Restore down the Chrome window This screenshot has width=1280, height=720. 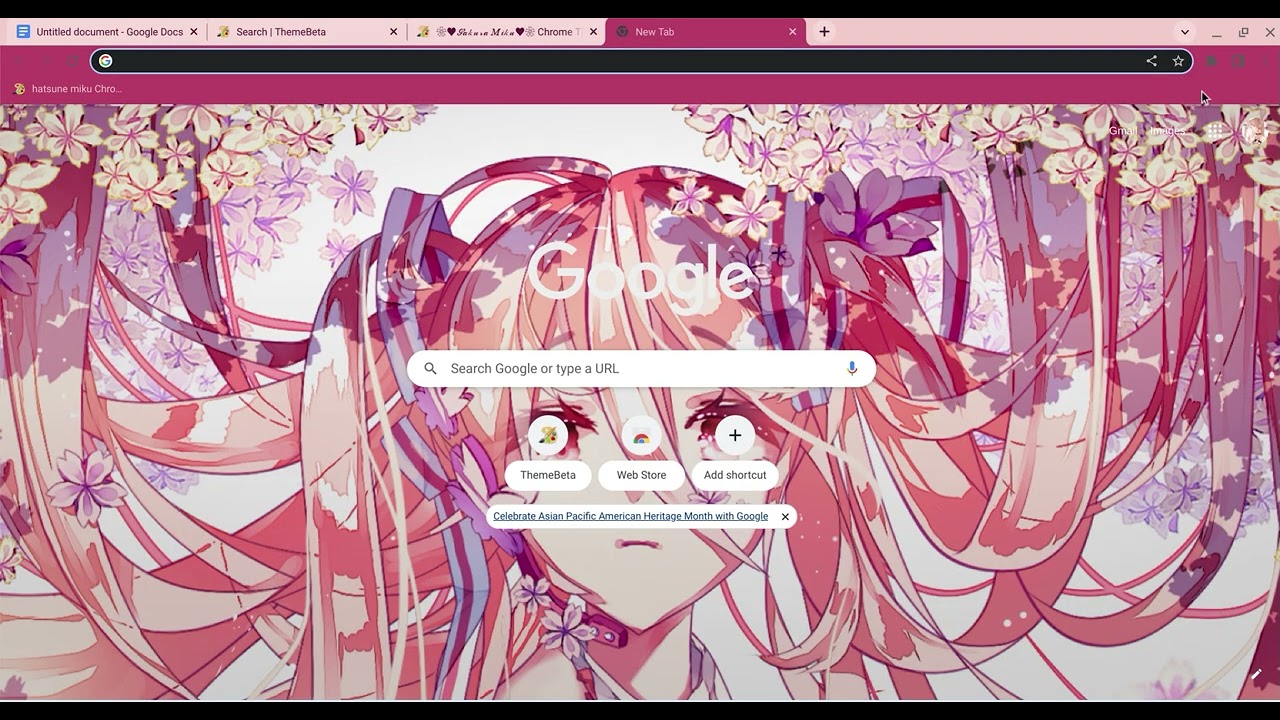pyautogui.click(x=1243, y=32)
